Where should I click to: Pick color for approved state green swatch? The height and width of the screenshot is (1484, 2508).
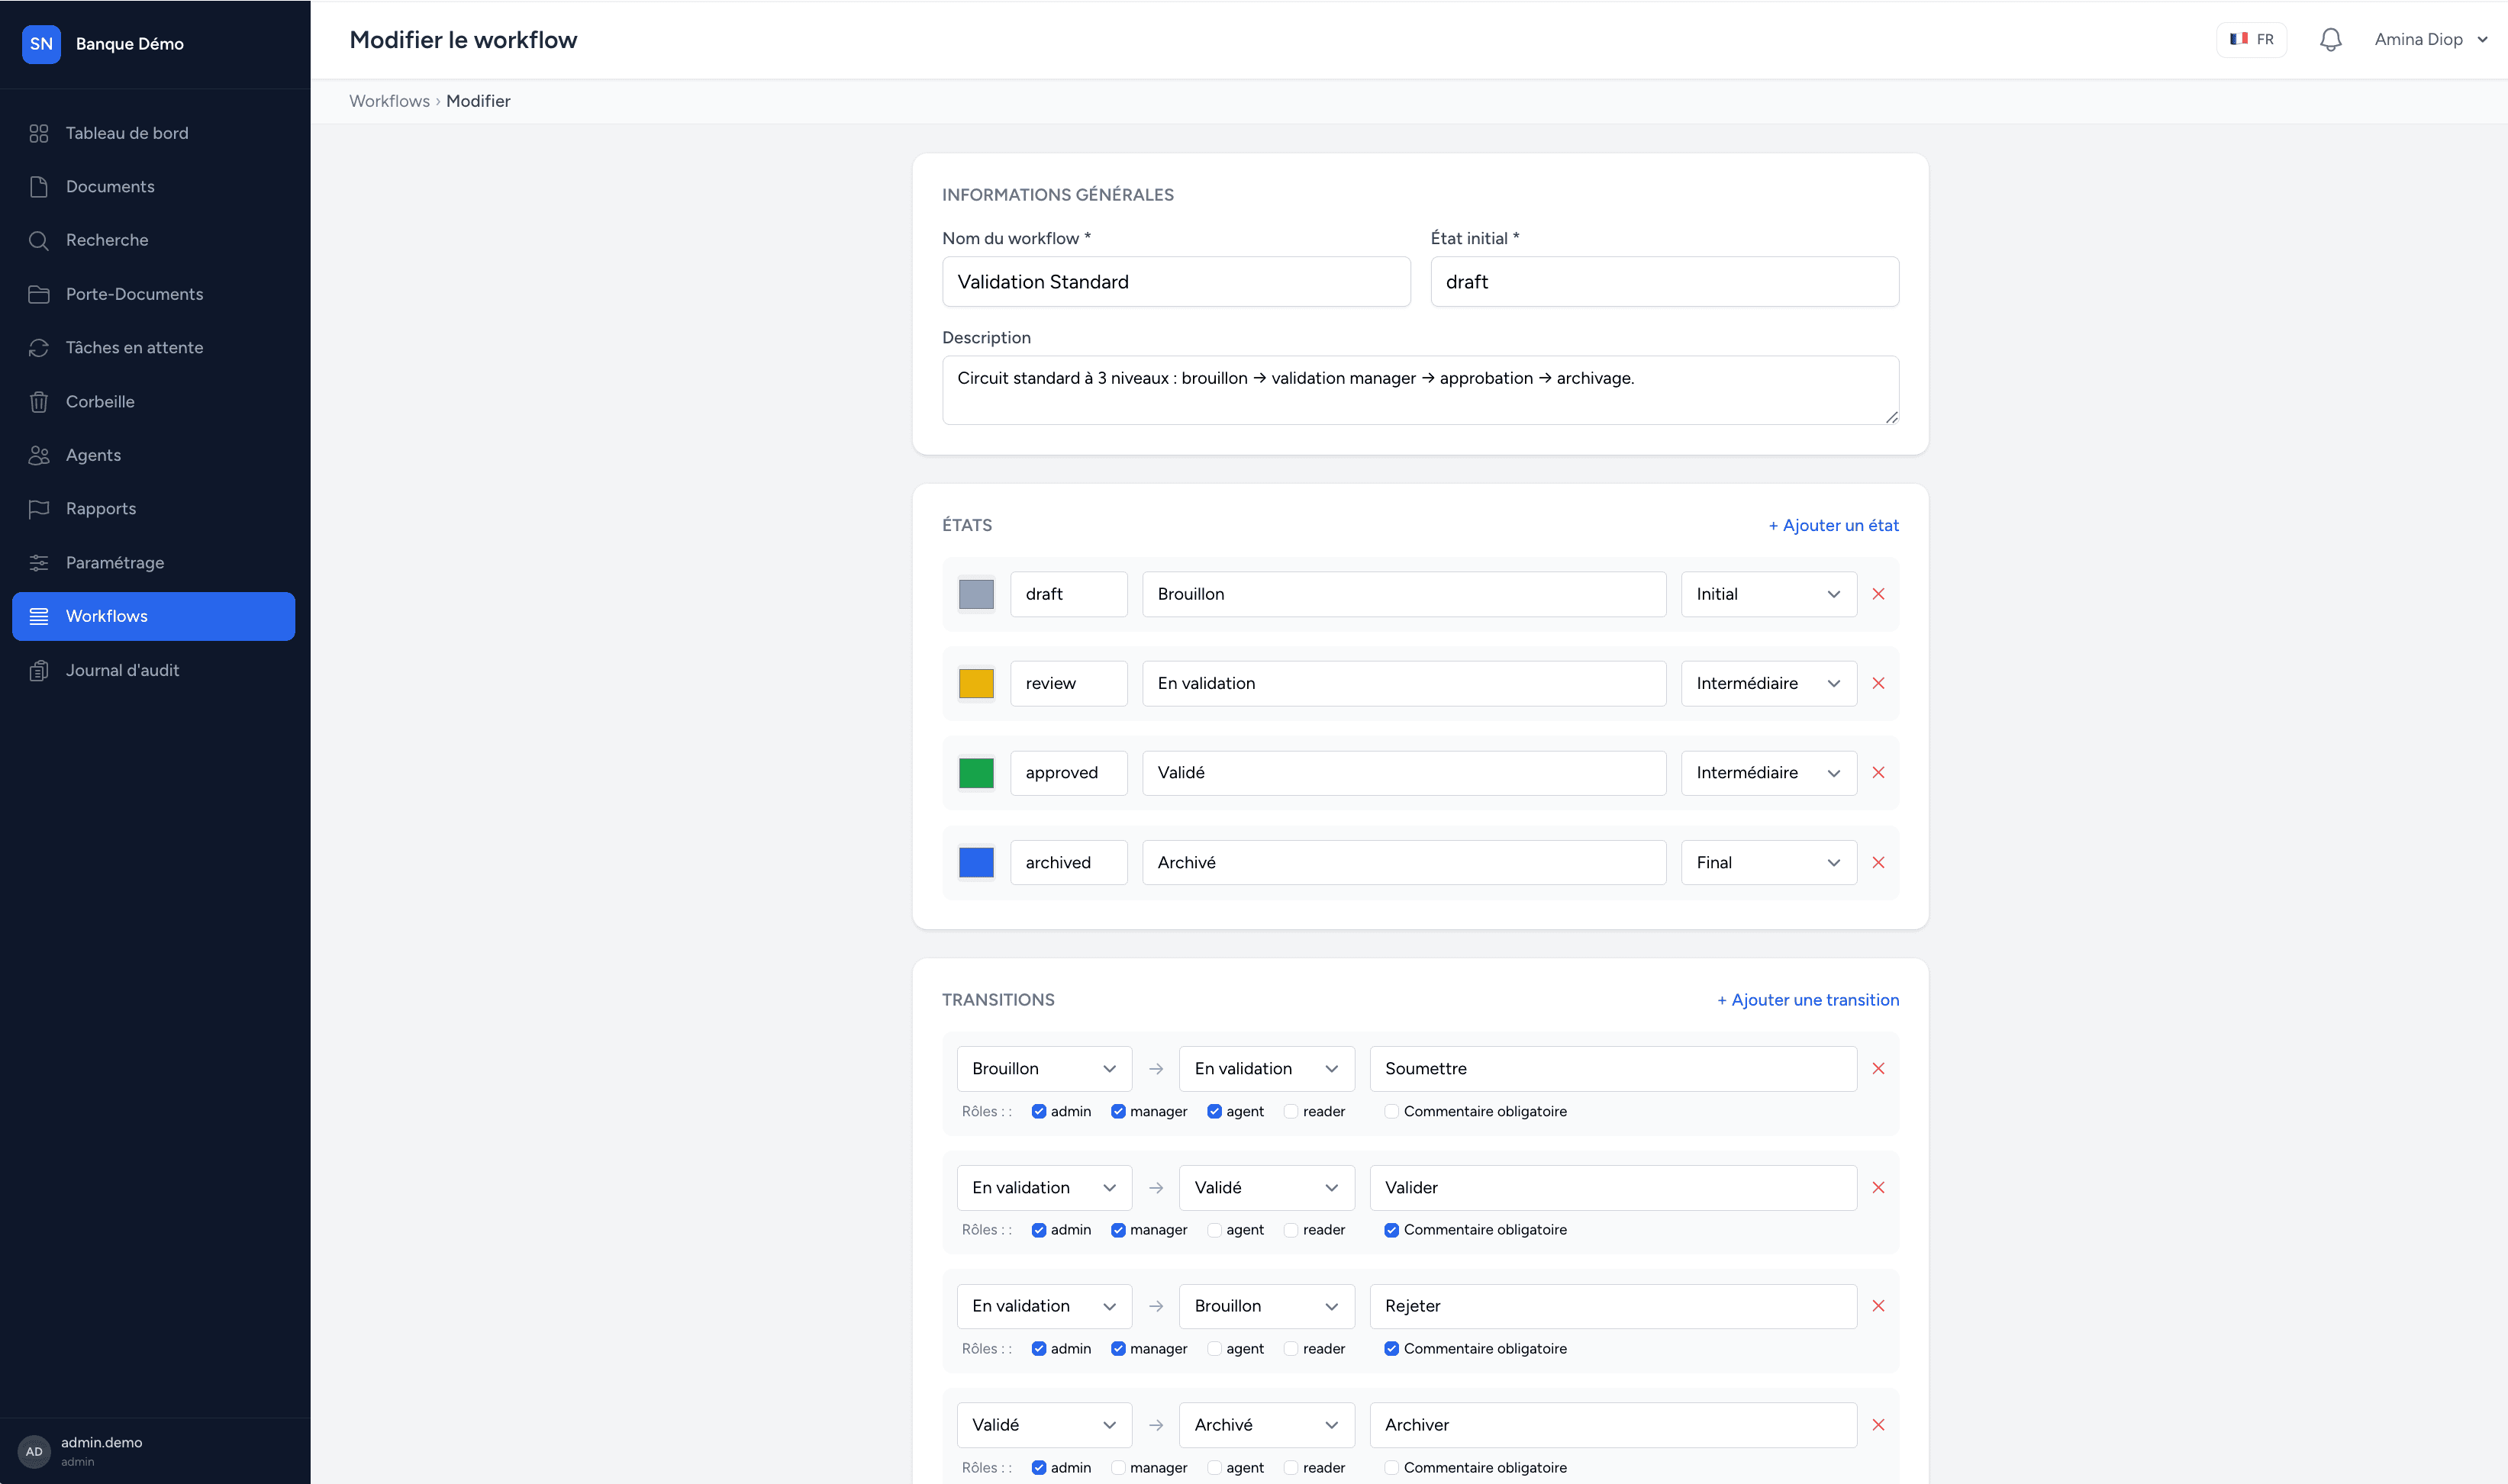[x=976, y=773]
